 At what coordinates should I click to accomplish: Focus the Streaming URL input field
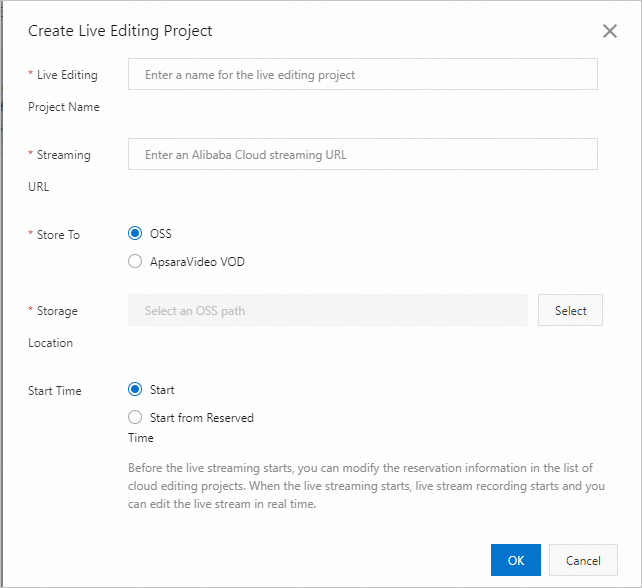tap(363, 154)
